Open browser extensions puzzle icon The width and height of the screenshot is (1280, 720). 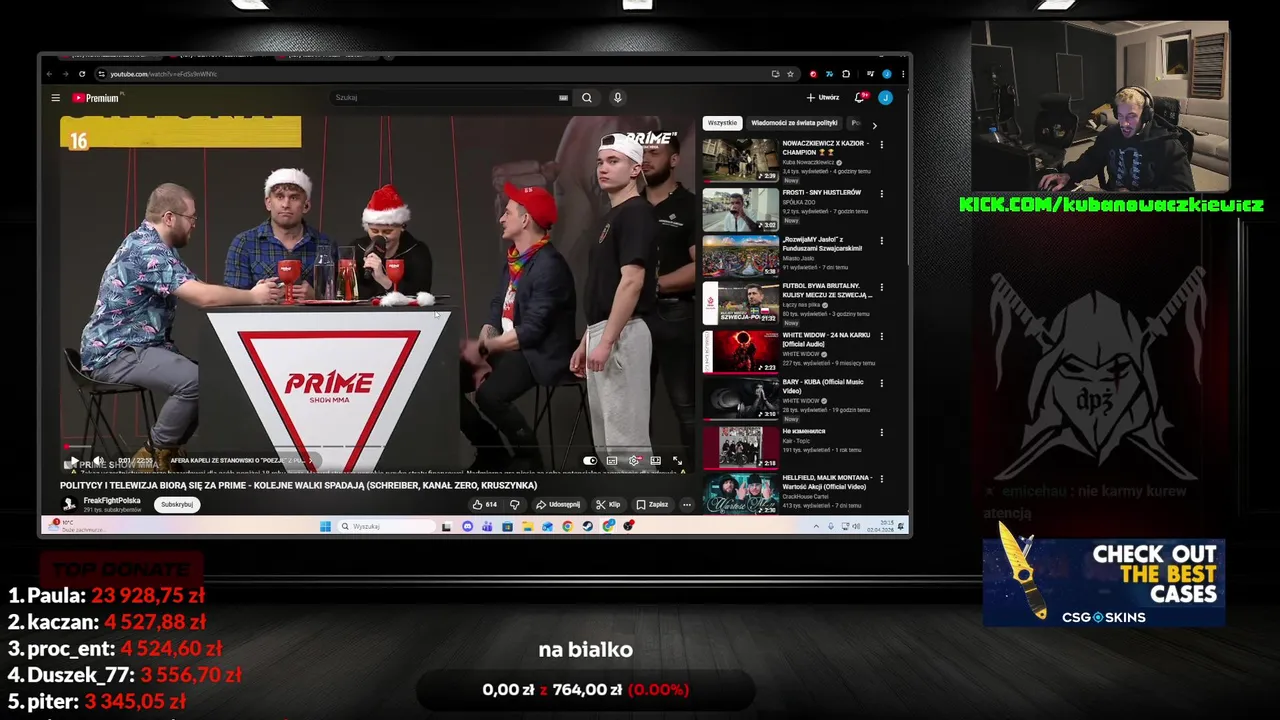846,74
